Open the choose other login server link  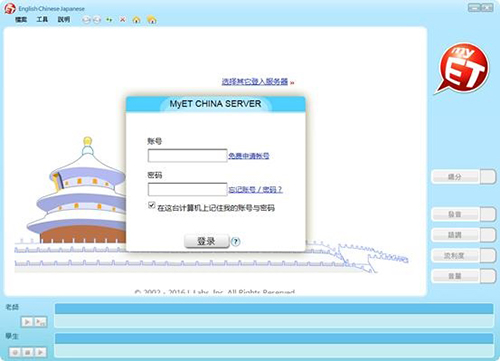[255, 82]
